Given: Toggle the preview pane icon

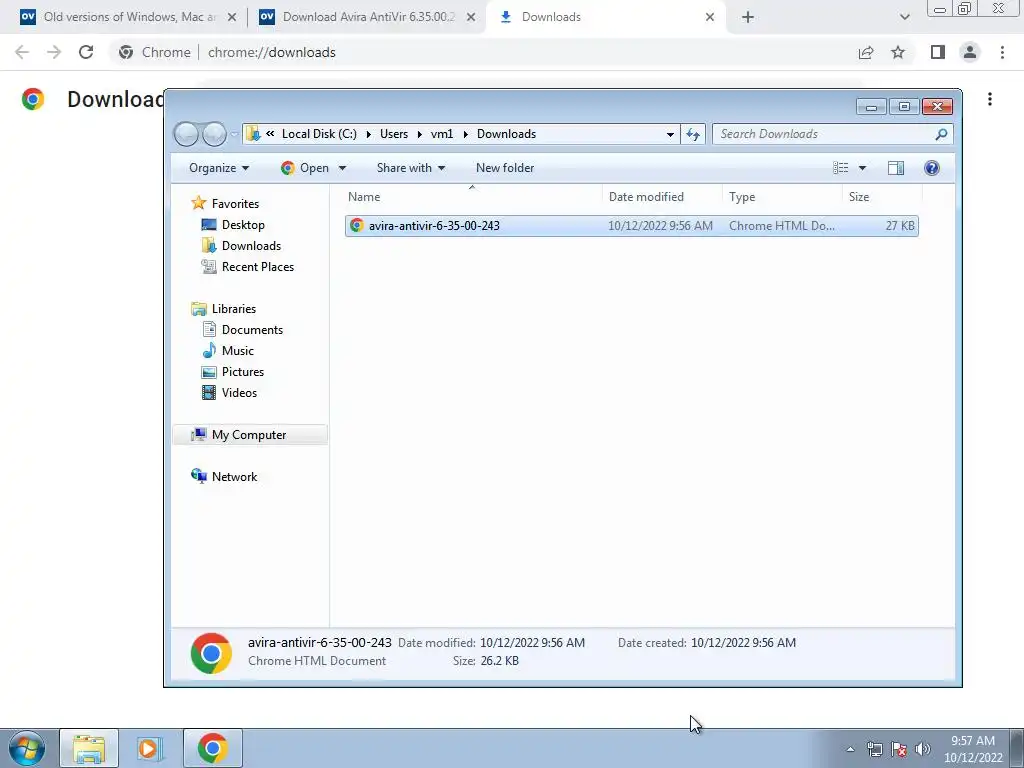Looking at the screenshot, I should (x=896, y=168).
